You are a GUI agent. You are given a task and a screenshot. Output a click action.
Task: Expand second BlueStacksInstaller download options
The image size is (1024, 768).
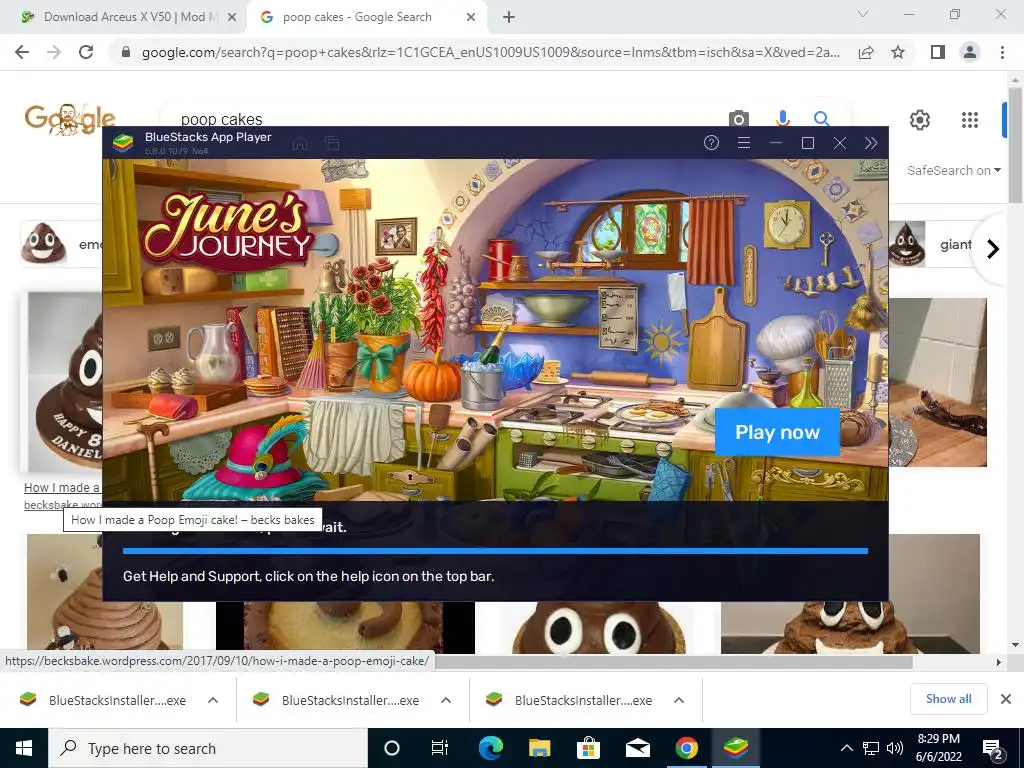pyautogui.click(x=446, y=700)
